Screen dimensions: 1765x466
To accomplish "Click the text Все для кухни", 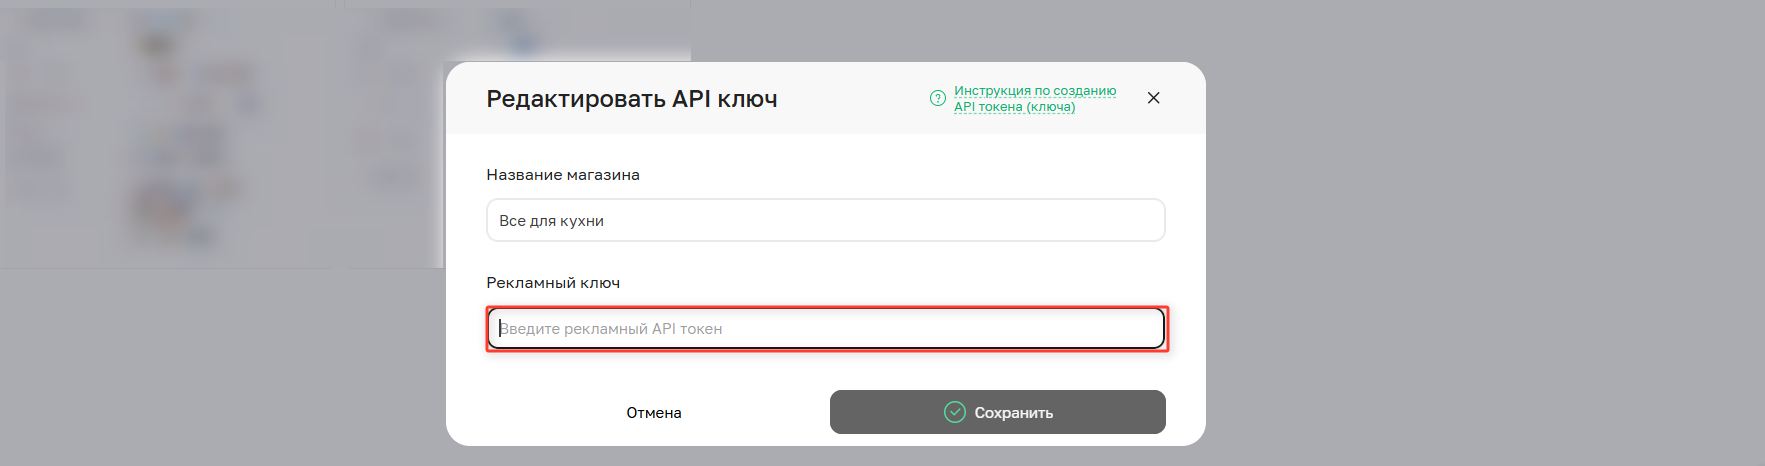I will (551, 221).
